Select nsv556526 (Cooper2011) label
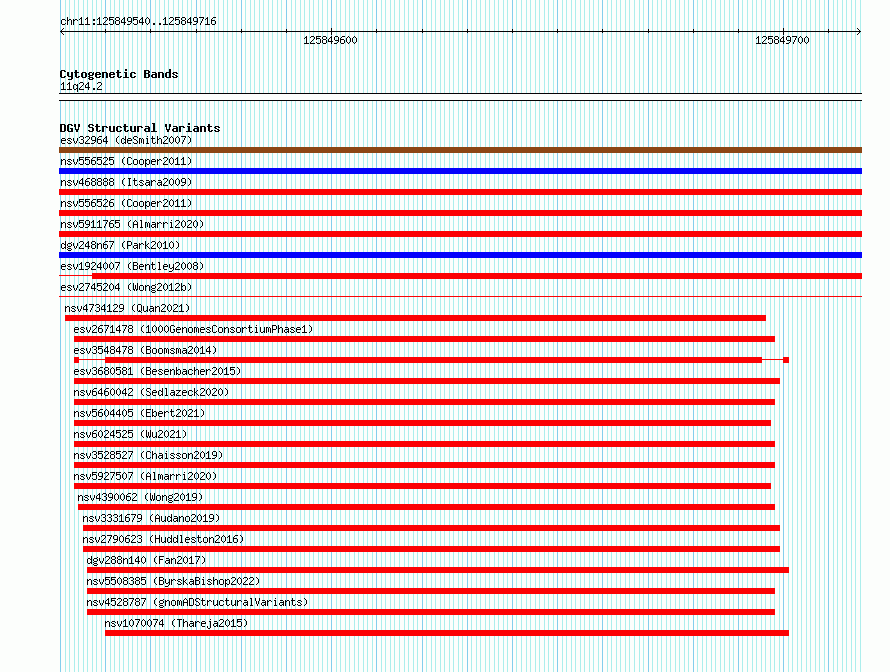The width and height of the screenshot is (890, 672). click(x=126, y=203)
